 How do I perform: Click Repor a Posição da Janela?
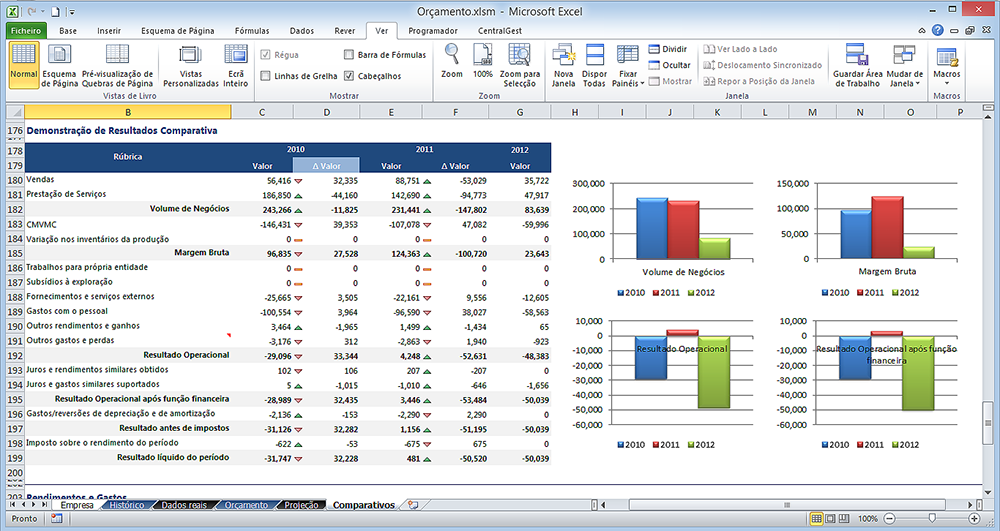759,81
